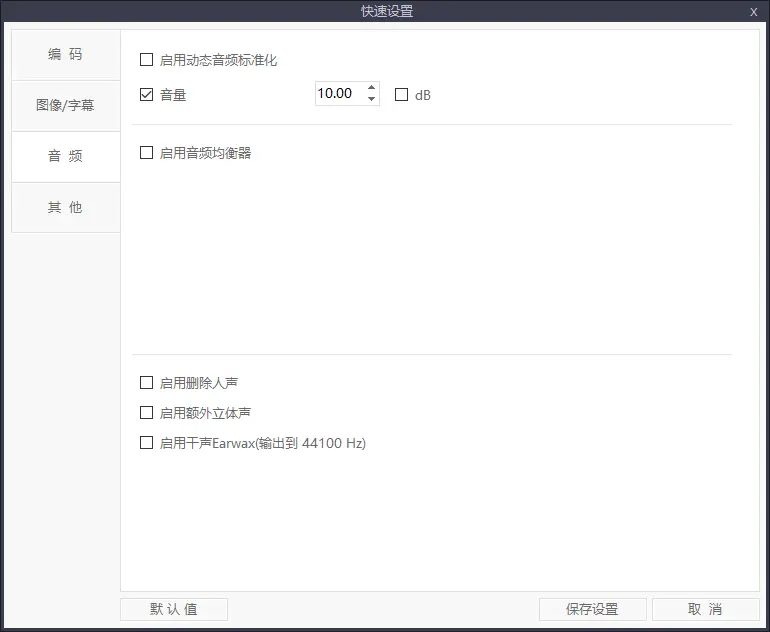Screen dimensions: 770x632
Task: Select the 音频 tab
Action: click(65, 156)
